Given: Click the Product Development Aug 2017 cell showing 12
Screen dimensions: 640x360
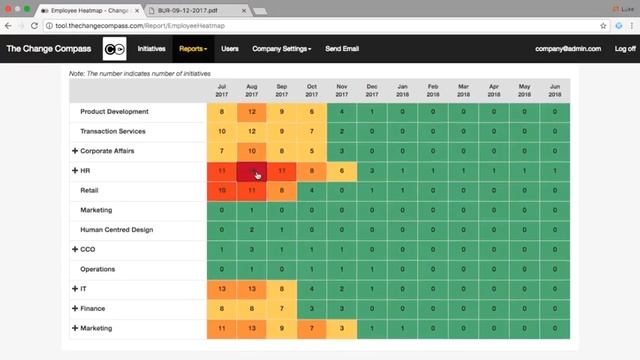Looking at the screenshot, I should 252,112.
